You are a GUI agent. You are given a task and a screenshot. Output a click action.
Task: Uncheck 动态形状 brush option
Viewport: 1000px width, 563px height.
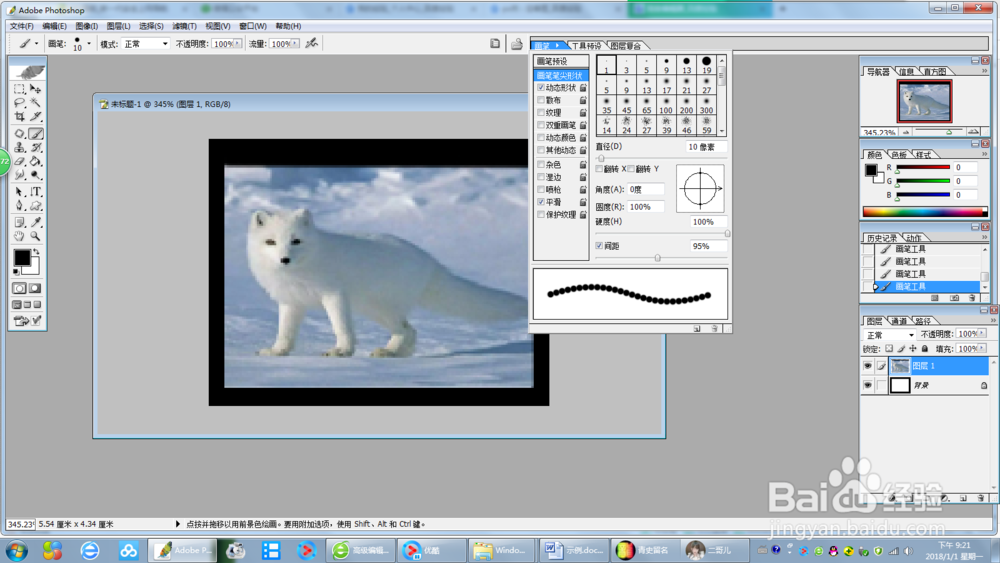pos(541,88)
